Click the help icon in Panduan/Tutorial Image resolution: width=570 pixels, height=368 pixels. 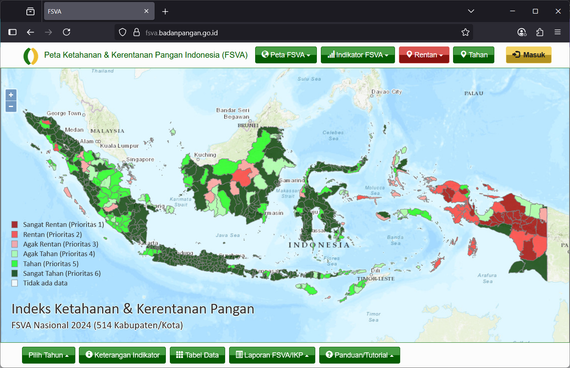pyautogui.click(x=329, y=355)
